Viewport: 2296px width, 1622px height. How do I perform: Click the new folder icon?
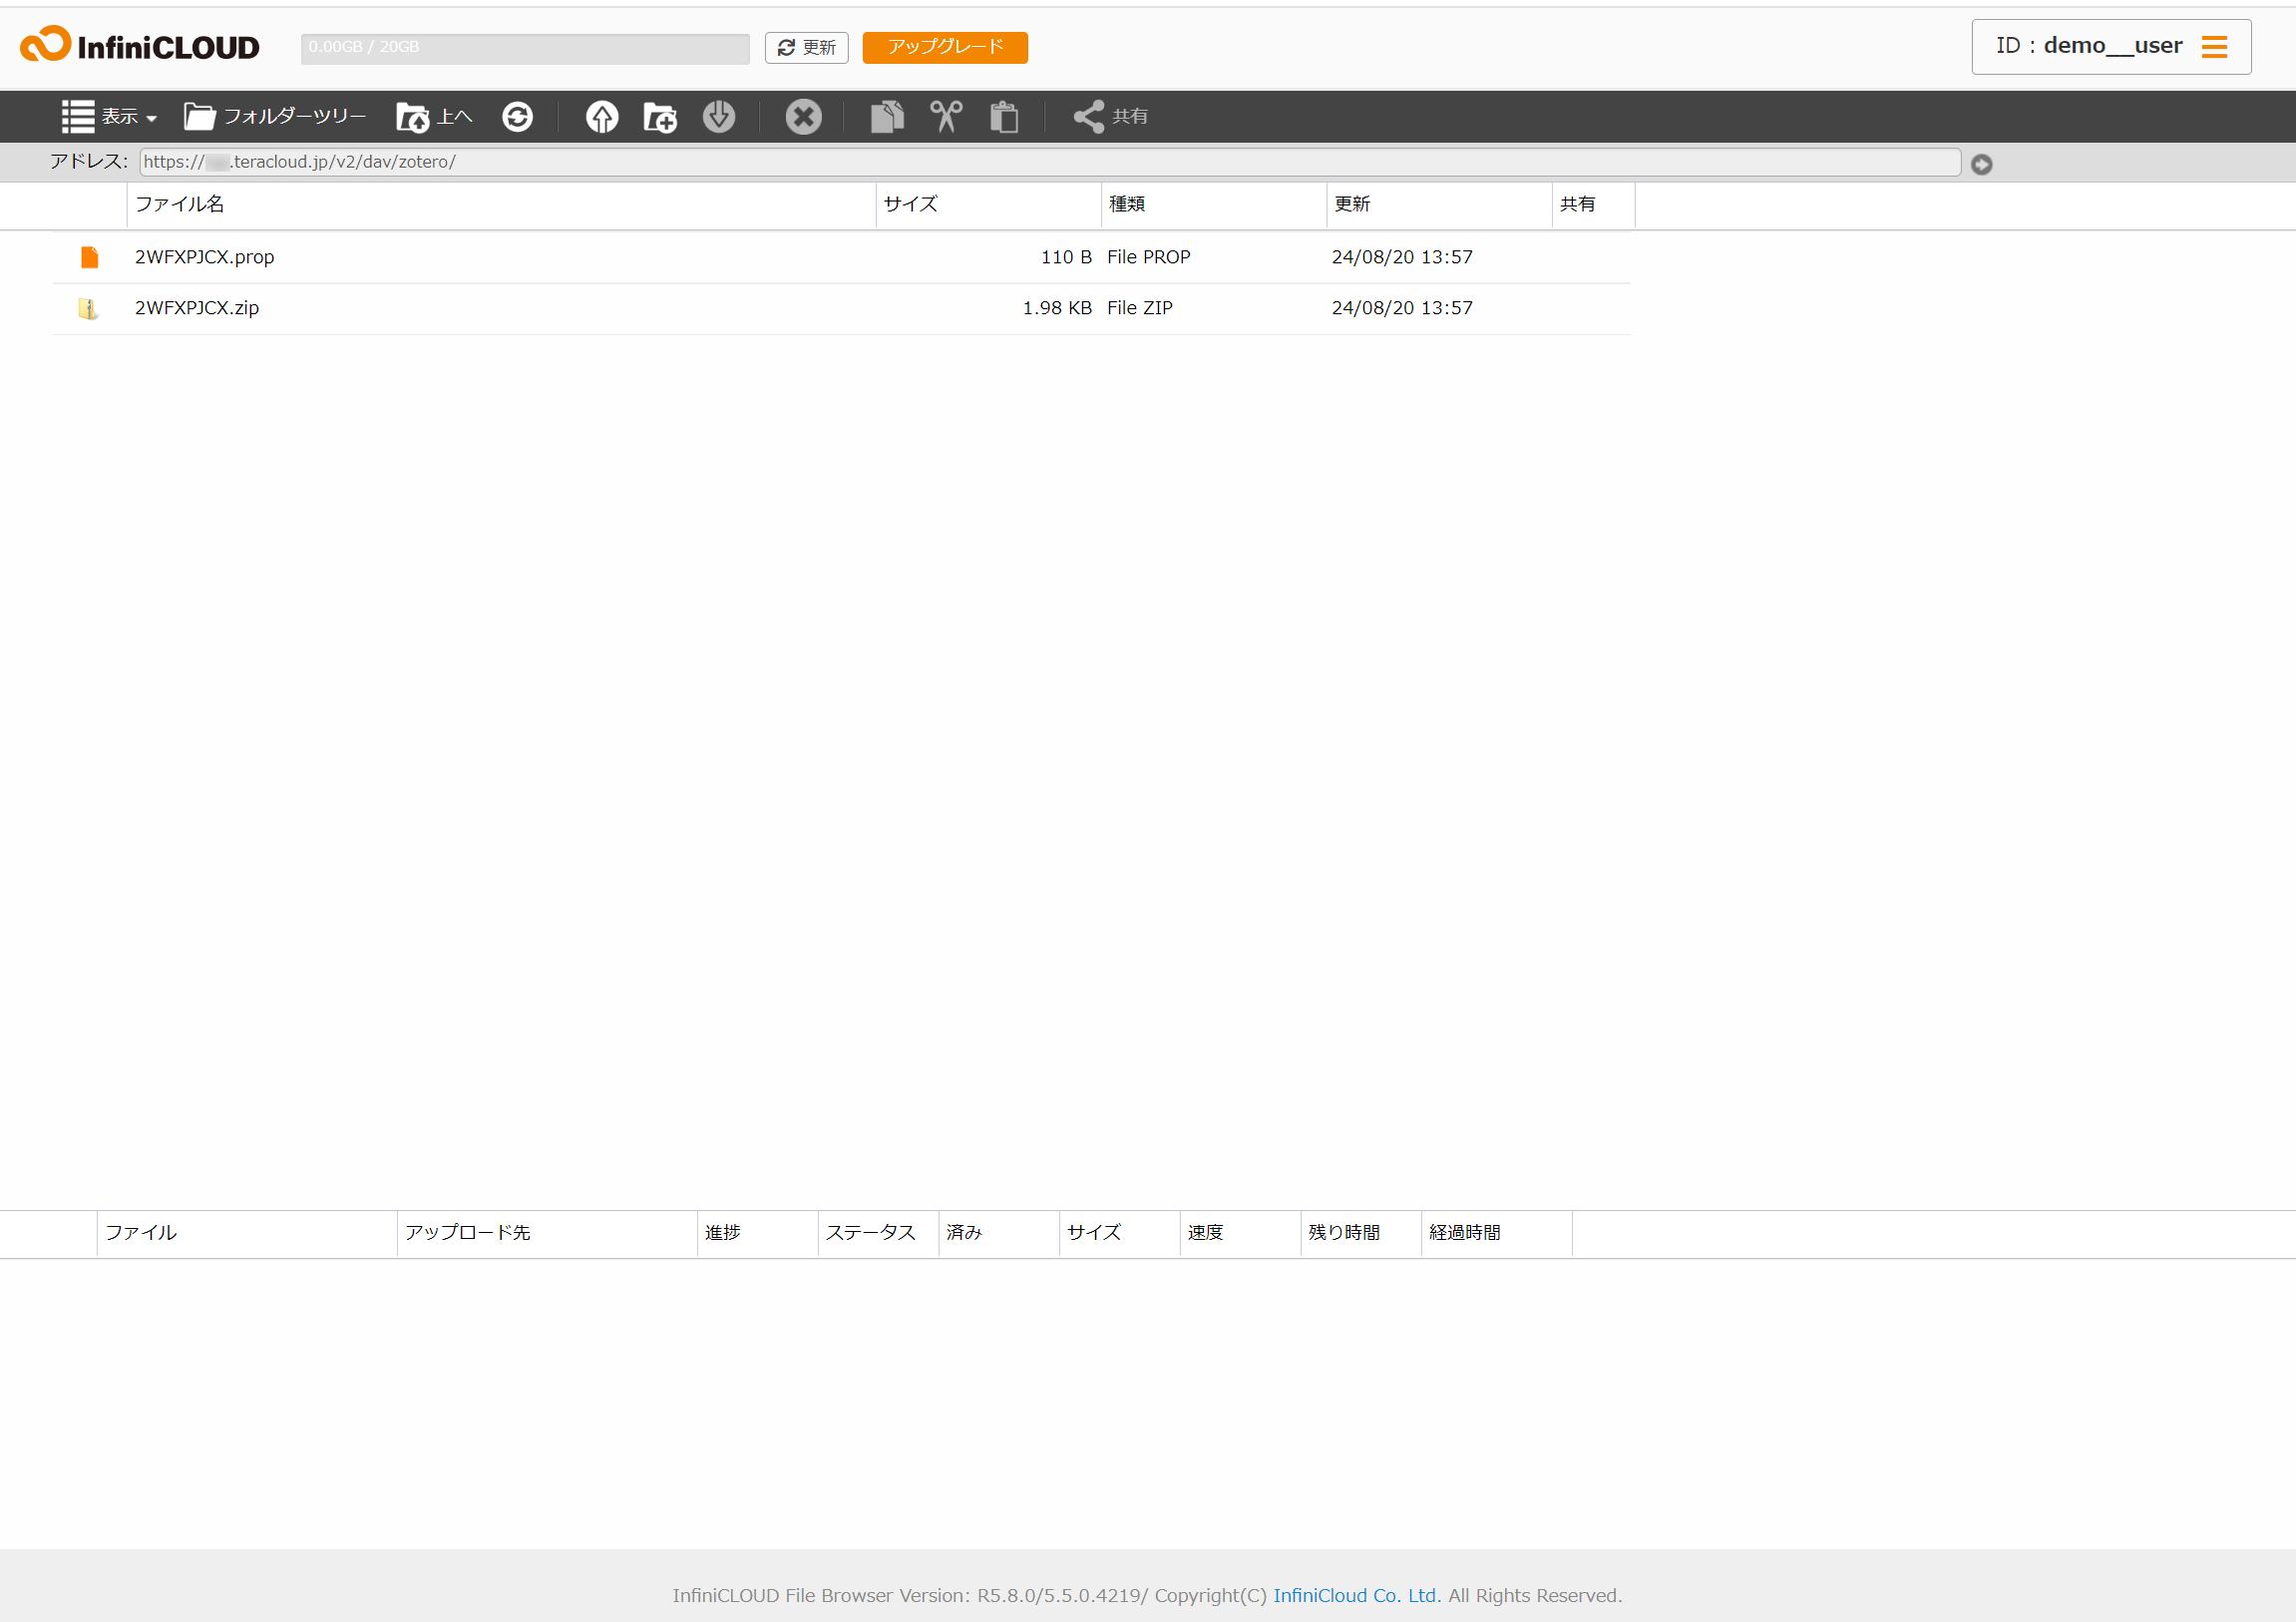pyautogui.click(x=660, y=117)
